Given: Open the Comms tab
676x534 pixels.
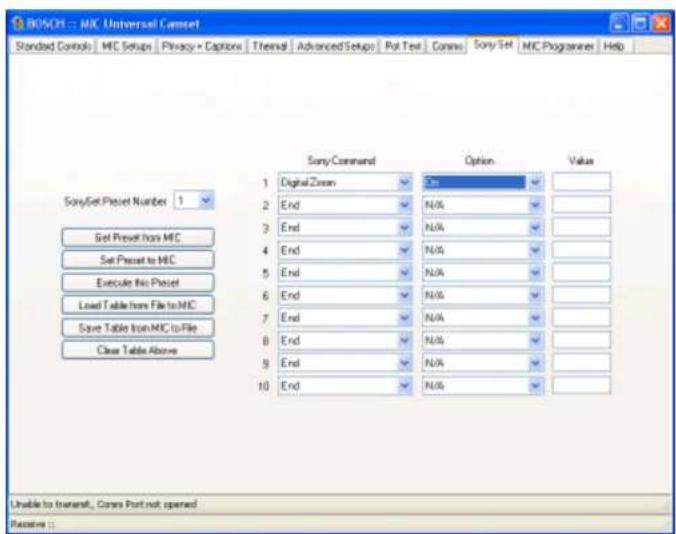Looking at the screenshot, I should (447, 46).
